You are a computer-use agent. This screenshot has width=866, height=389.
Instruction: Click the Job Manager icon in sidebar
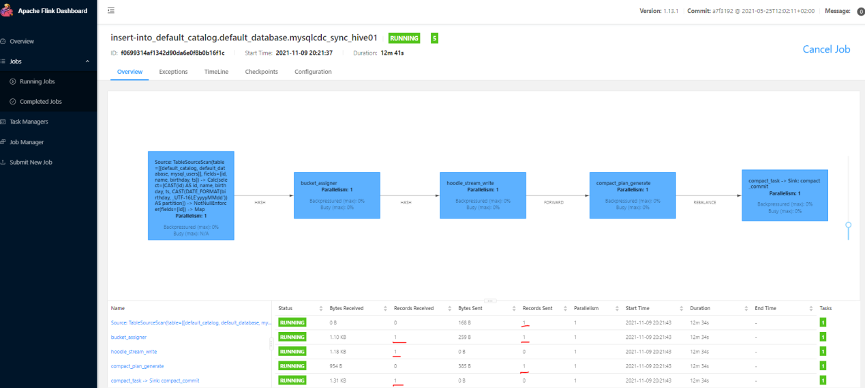click(x=3, y=142)
